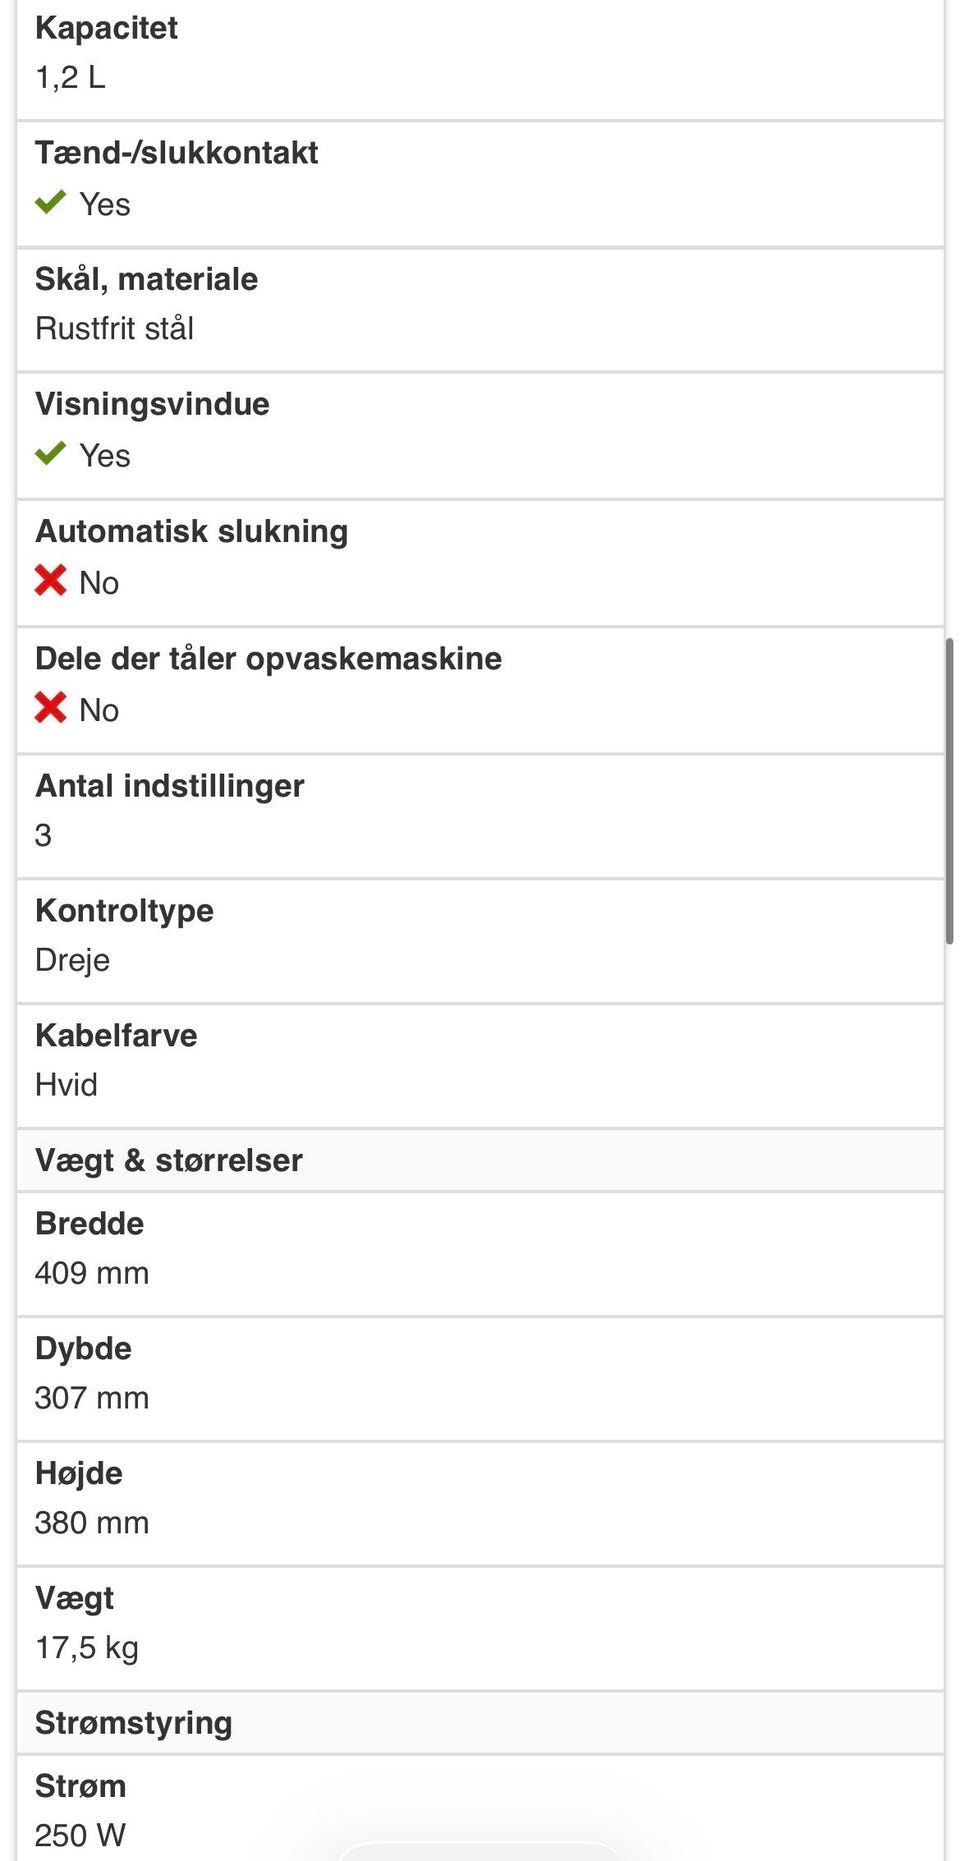Tap the Antal indstillinger label

tap(170, 786)
